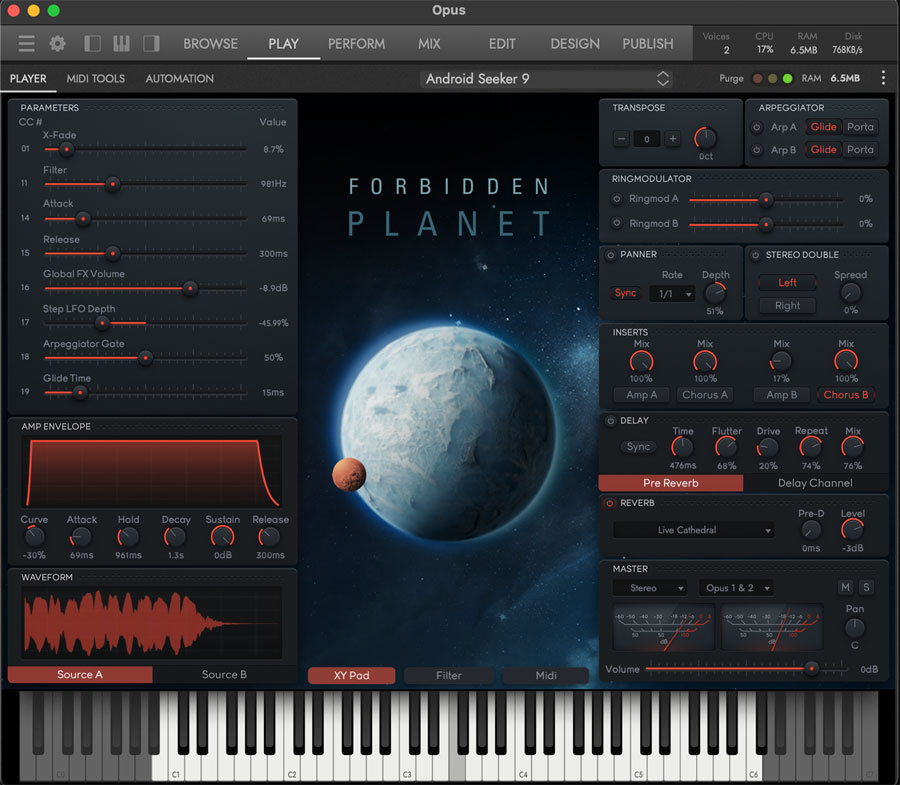Open the Live Cathedral reverb dropdown
The width and height of the screenshot is (900, 785).
coord(693,530)
